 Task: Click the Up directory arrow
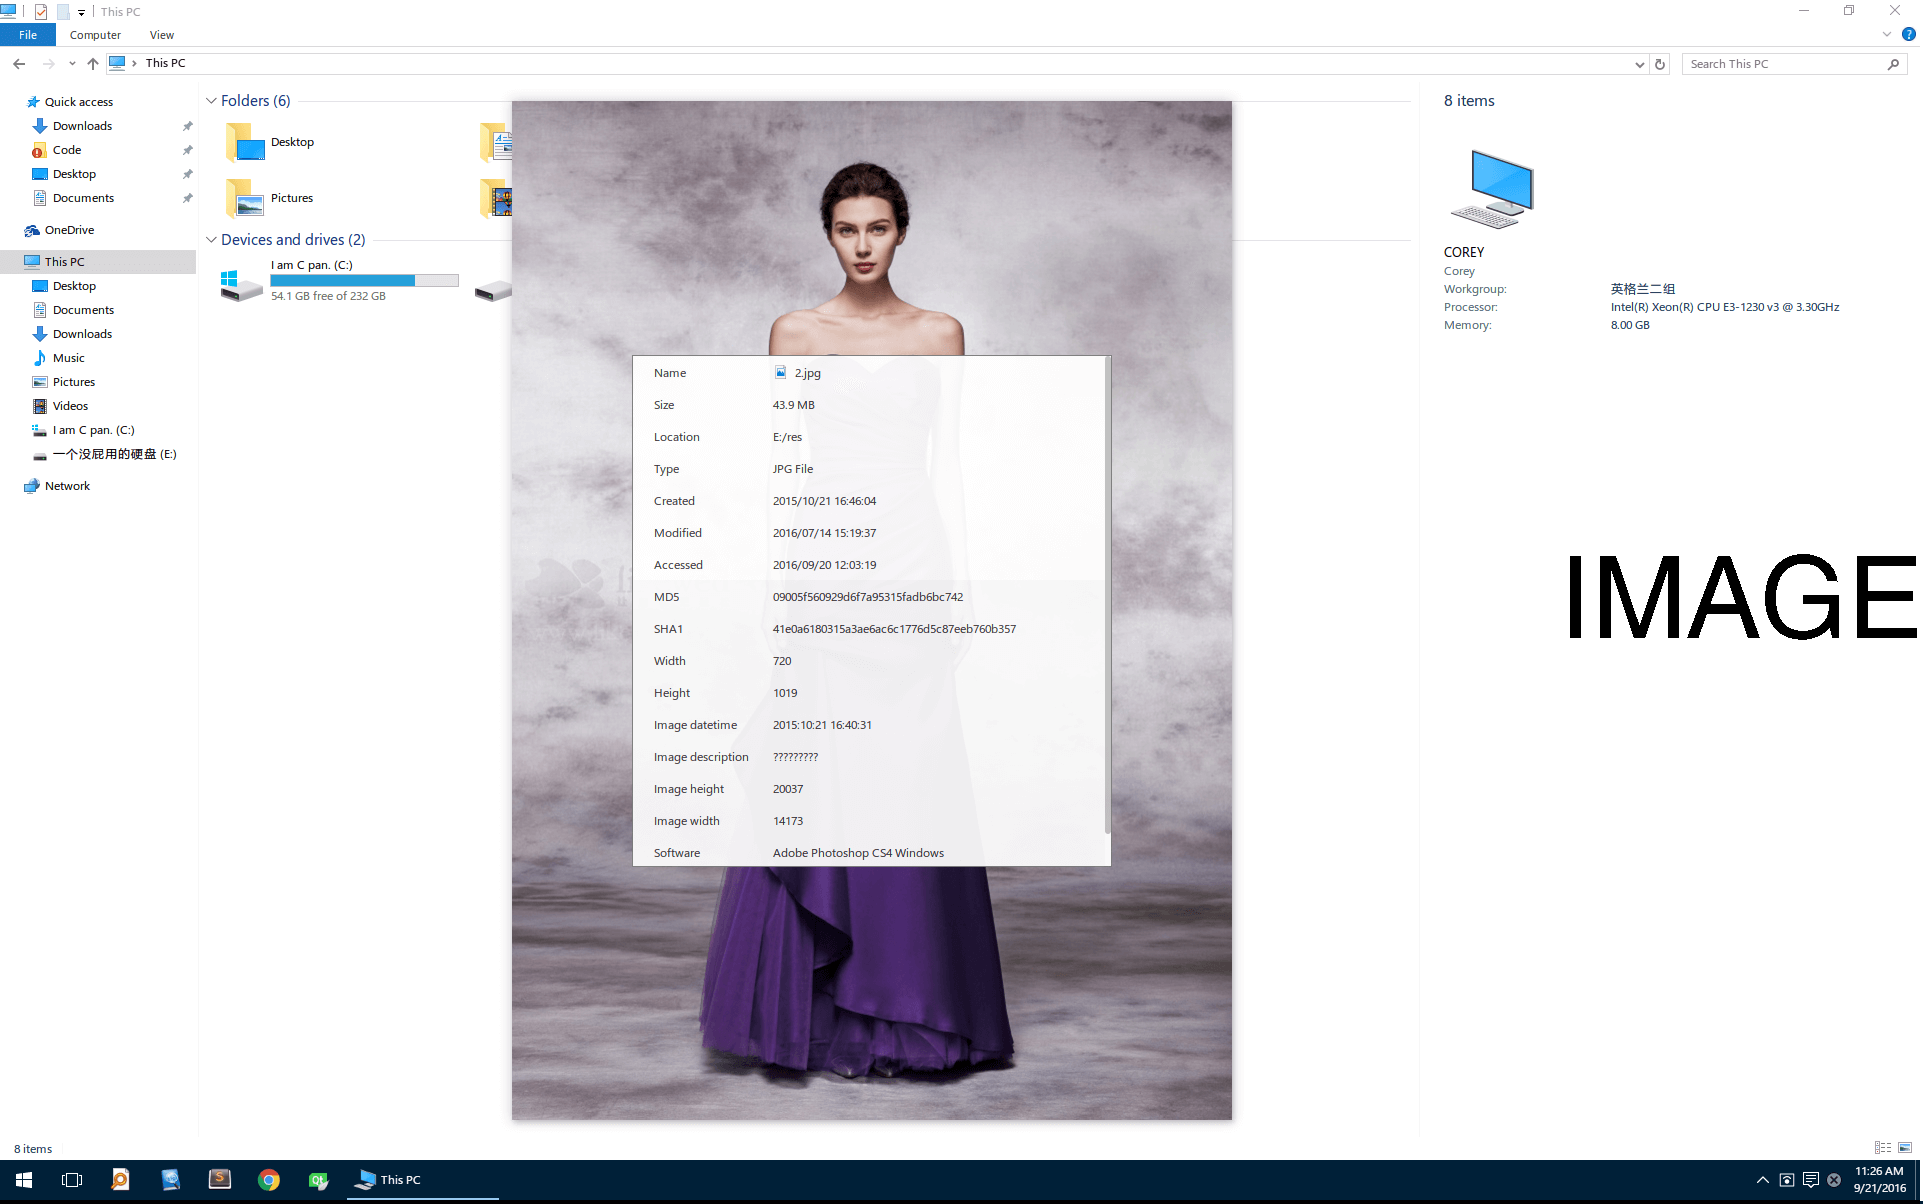pos(93,64)
